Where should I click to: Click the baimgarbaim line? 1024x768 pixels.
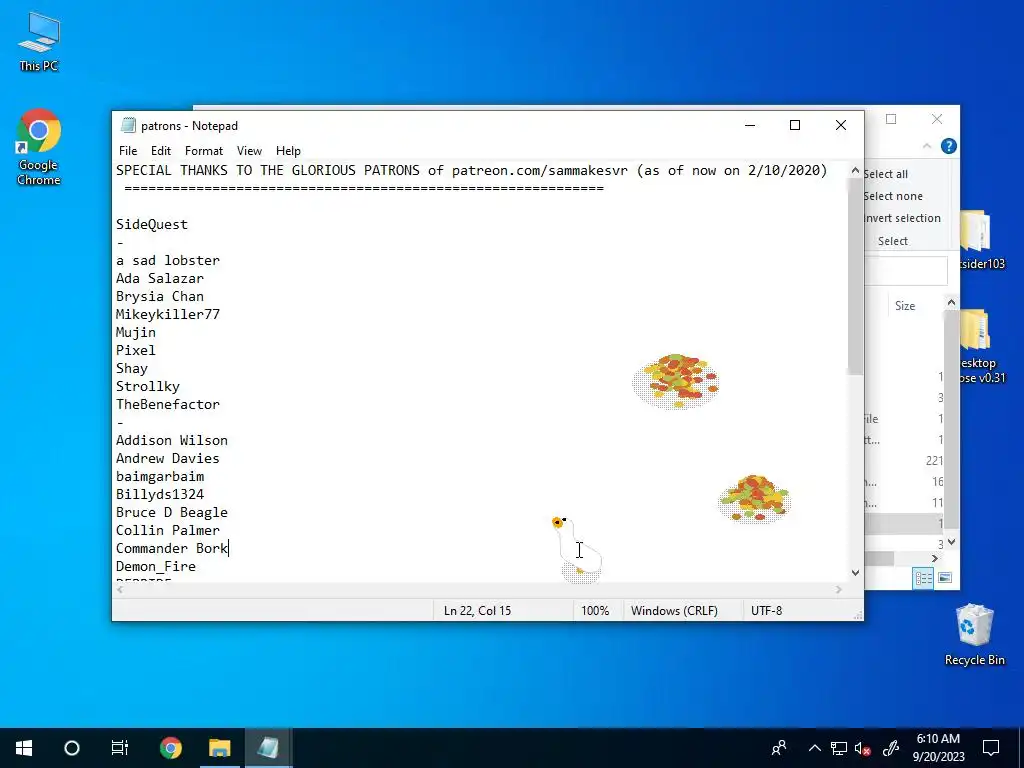160,477
